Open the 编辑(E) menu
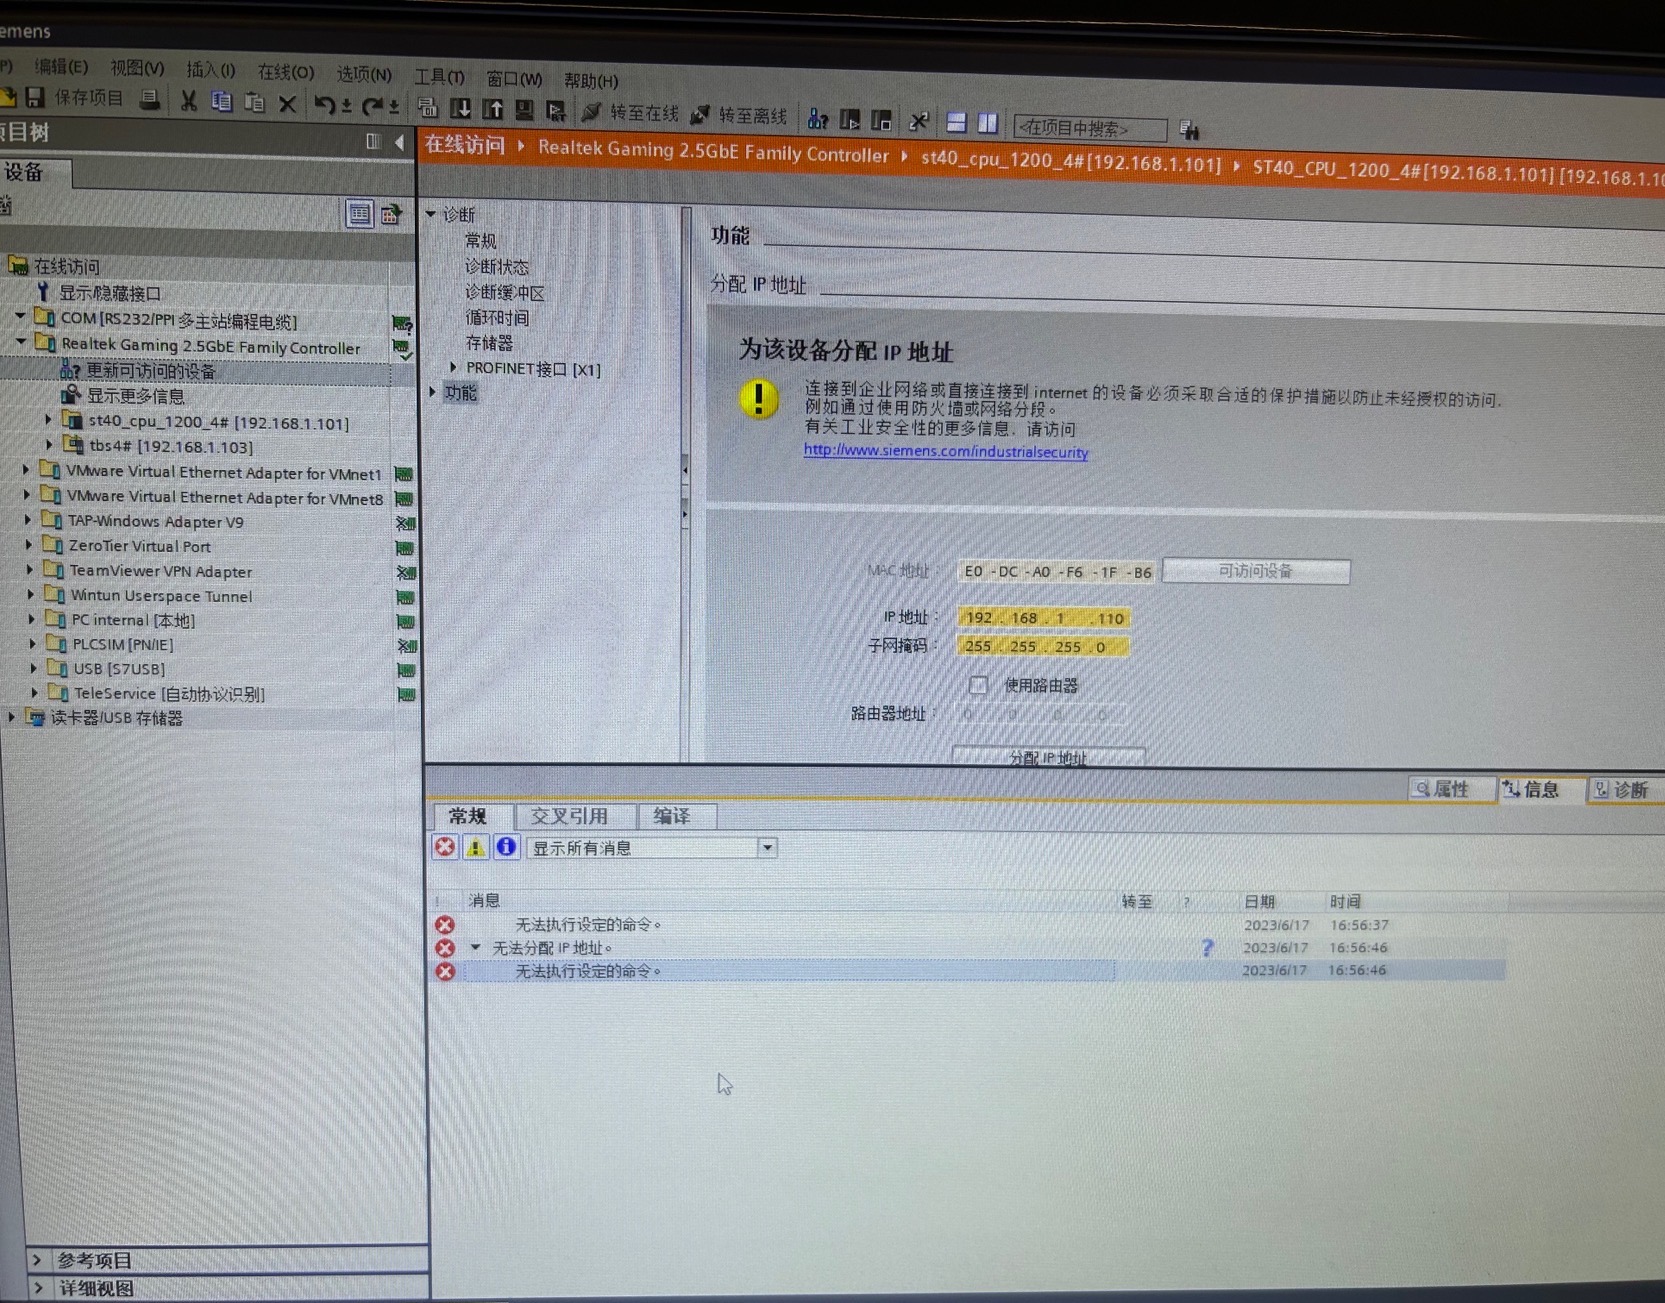Screen dimensions: 1665x1303 click(61, 66)
